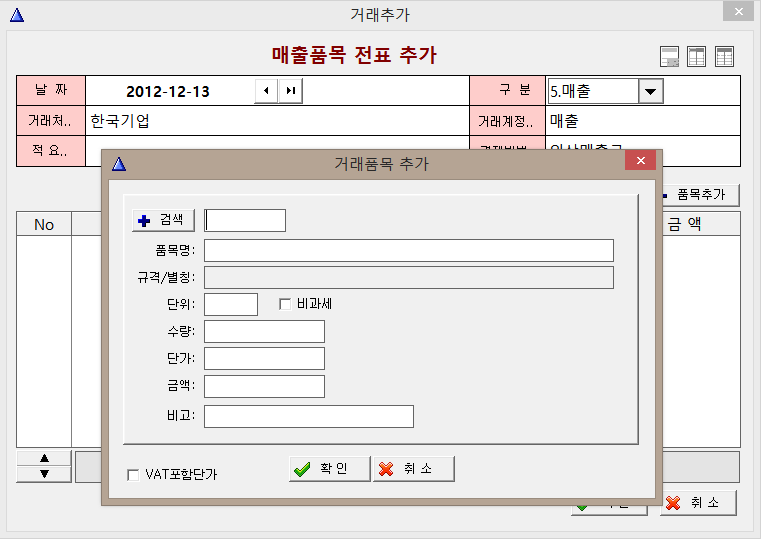Click the 규격/별칭 field
The width and height of the screenshot is (761, 539).
409,278
